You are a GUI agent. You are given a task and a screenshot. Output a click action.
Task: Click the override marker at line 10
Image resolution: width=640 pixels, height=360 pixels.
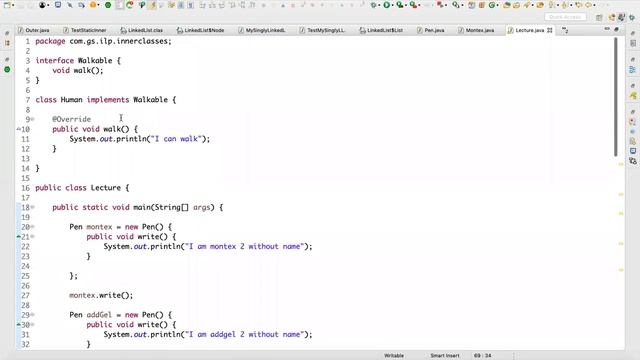(18, 129)
